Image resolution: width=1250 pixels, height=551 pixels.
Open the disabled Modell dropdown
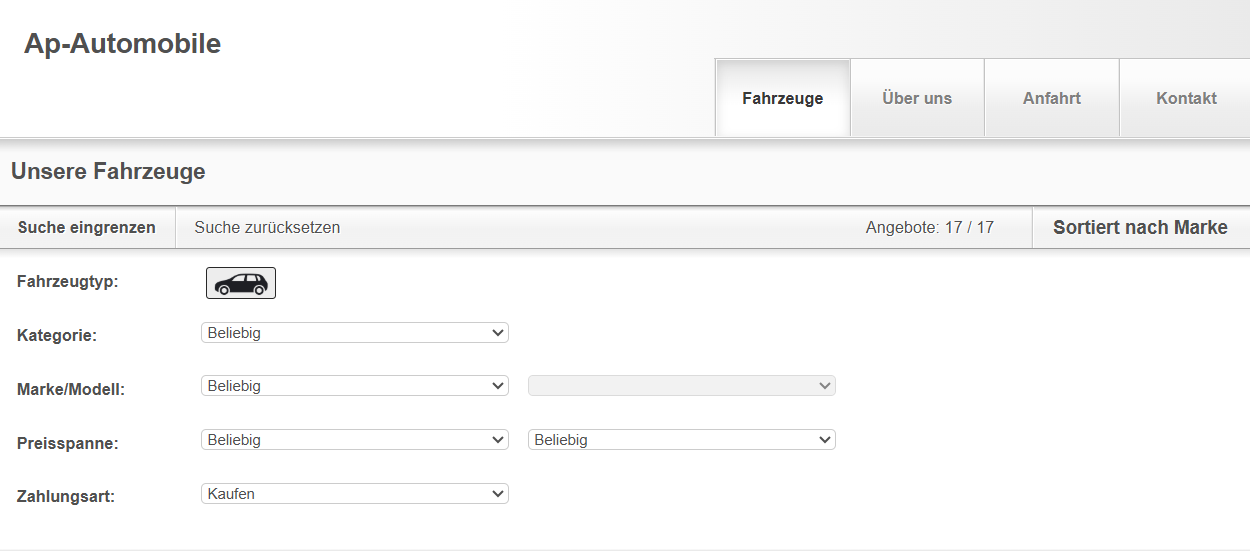(682, 386)
